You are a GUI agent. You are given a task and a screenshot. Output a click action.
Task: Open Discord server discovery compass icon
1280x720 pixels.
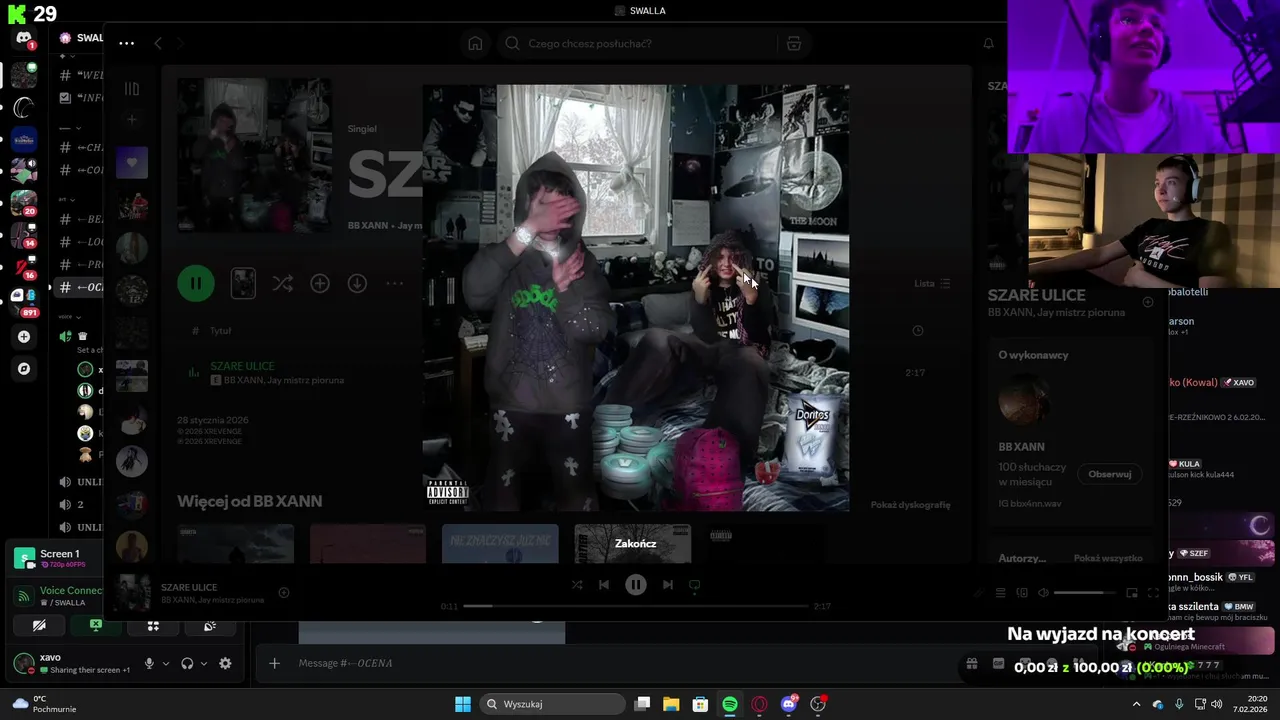click(24, 369)
